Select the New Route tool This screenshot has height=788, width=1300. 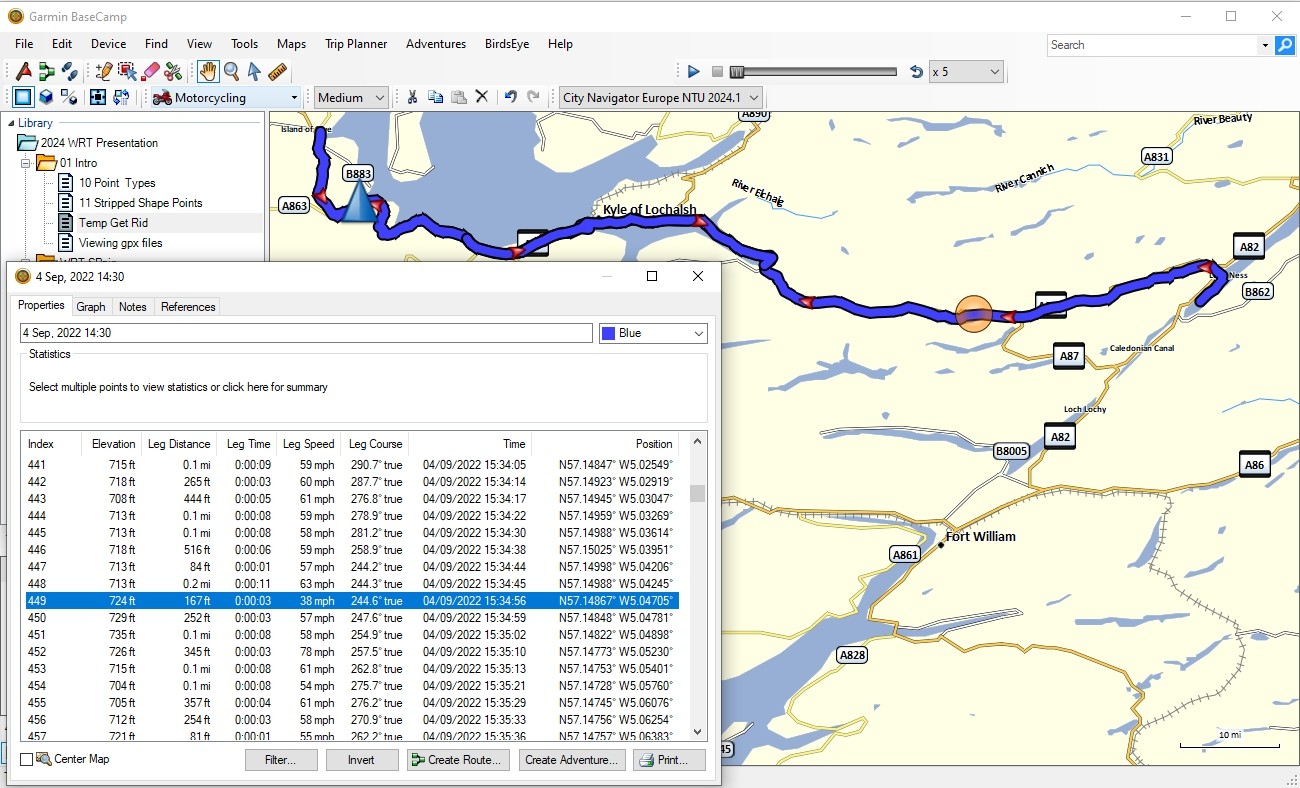pyautogui.click(x=47, y=71)
